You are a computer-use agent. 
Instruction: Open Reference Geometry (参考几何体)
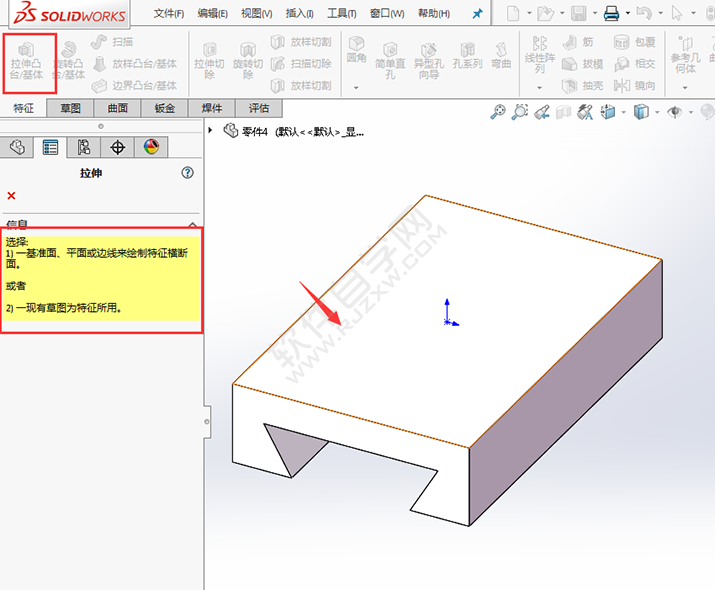[x=685, y=55]
